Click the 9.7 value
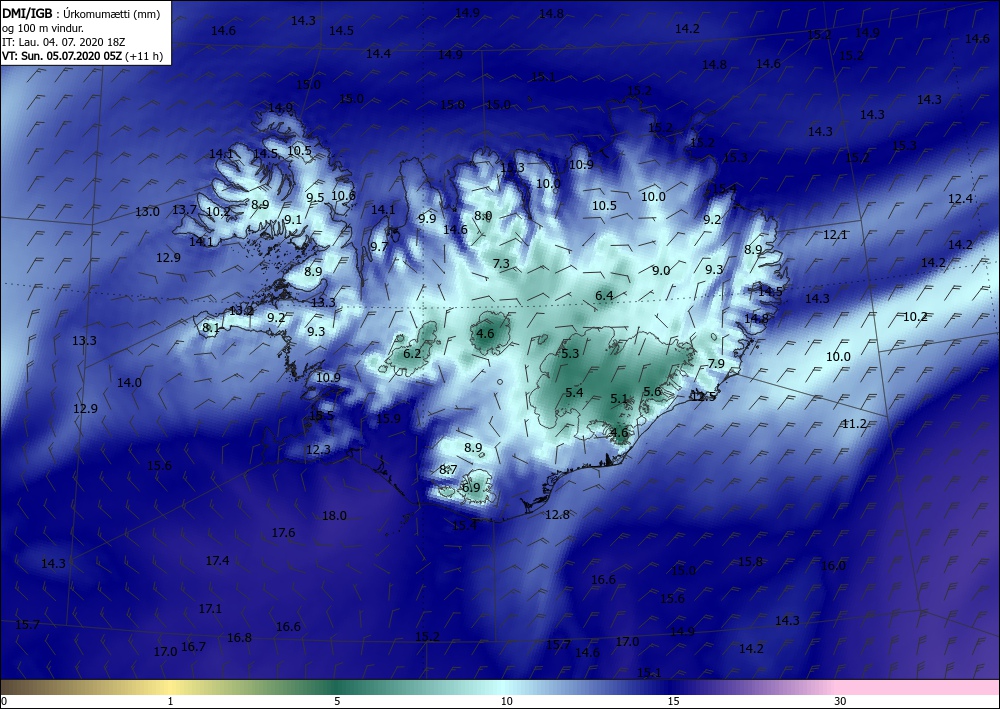 pyautogui.click(x=379, y=247)
